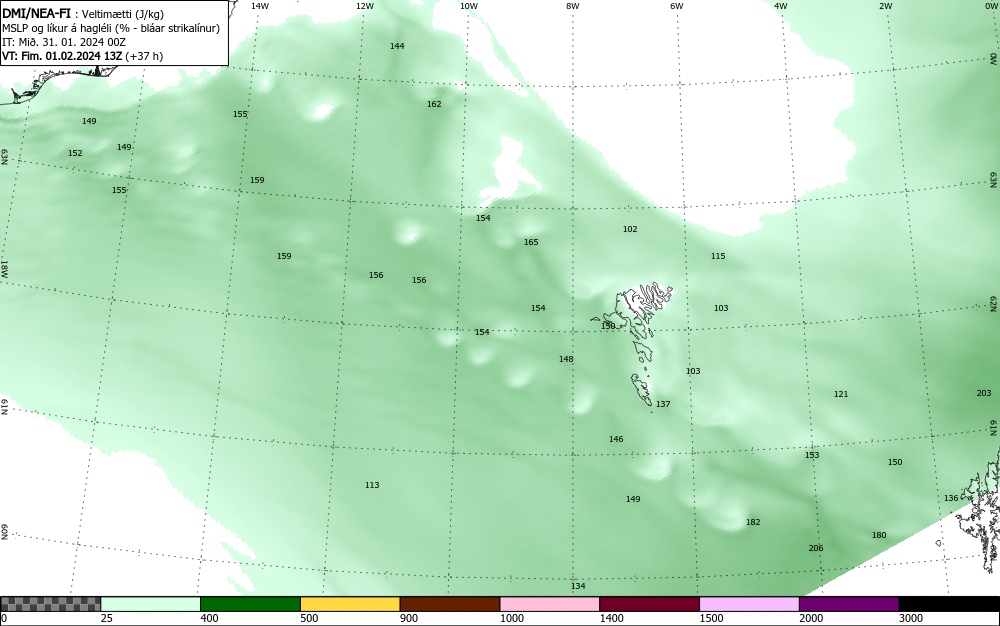Image resolution: width=1000 pixels, height=626 pixels.
Task: Click the 'VT: Fim. 01.02.2024 13Z' line
Action: (x=82, y=56)
